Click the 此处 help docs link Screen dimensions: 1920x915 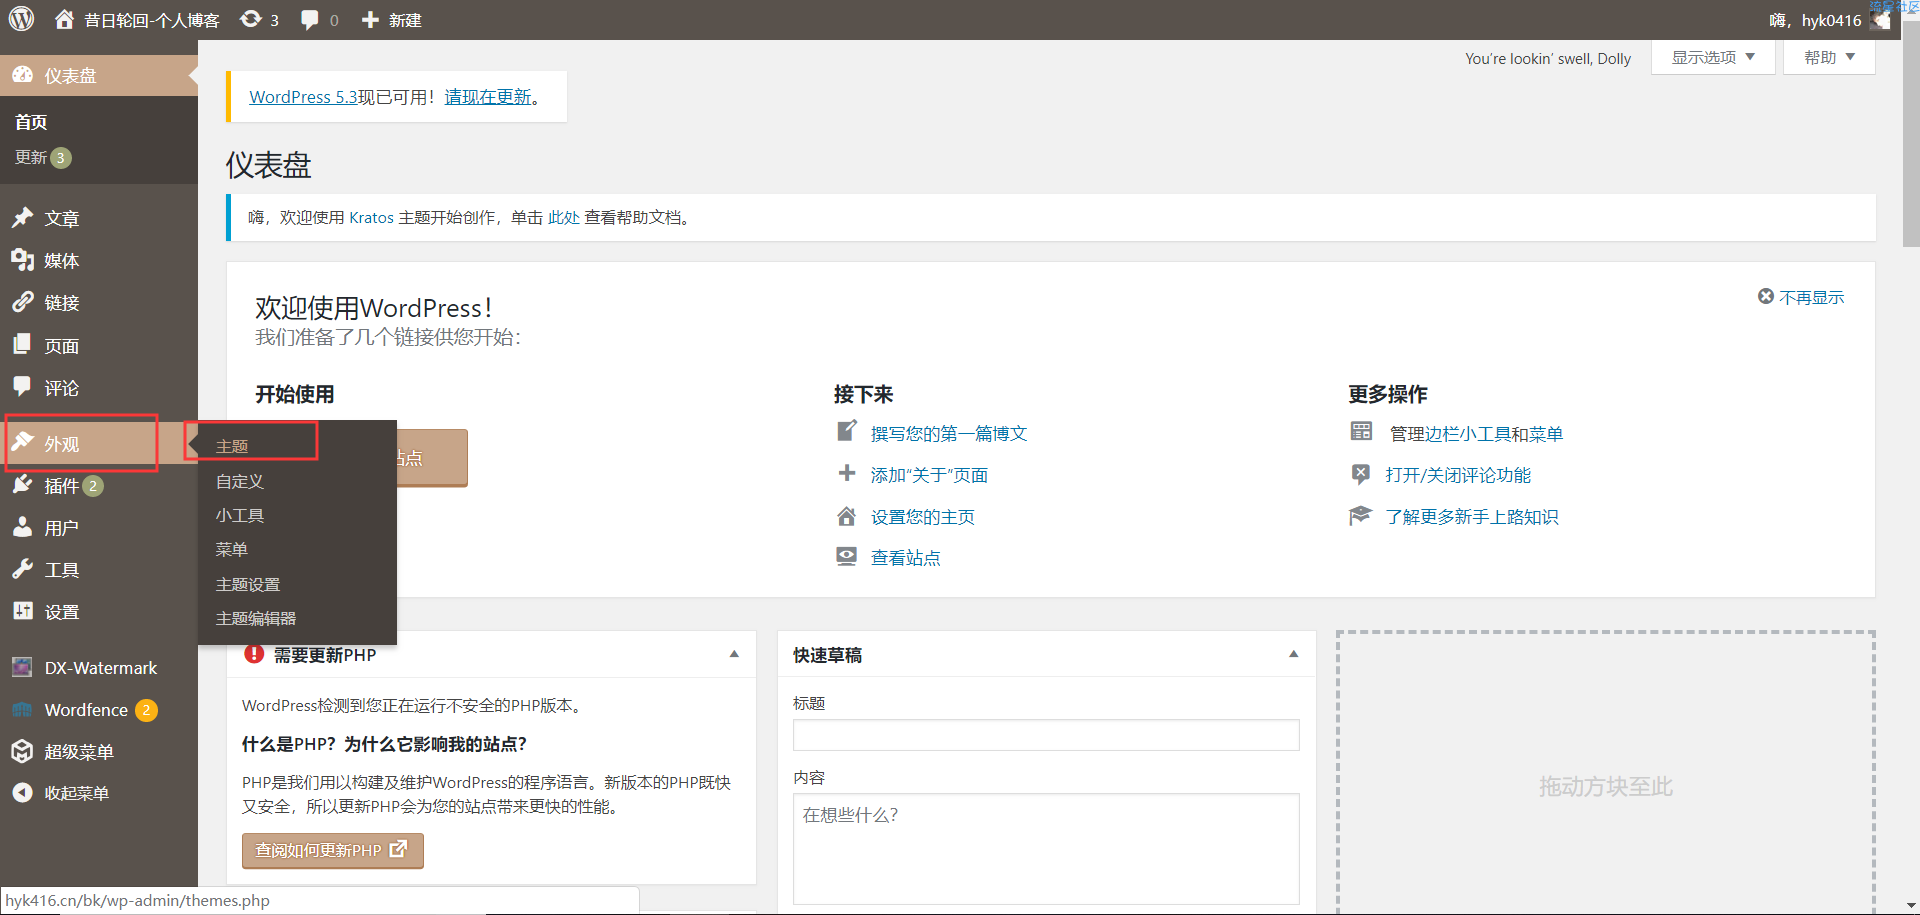[x=564, y=217]
